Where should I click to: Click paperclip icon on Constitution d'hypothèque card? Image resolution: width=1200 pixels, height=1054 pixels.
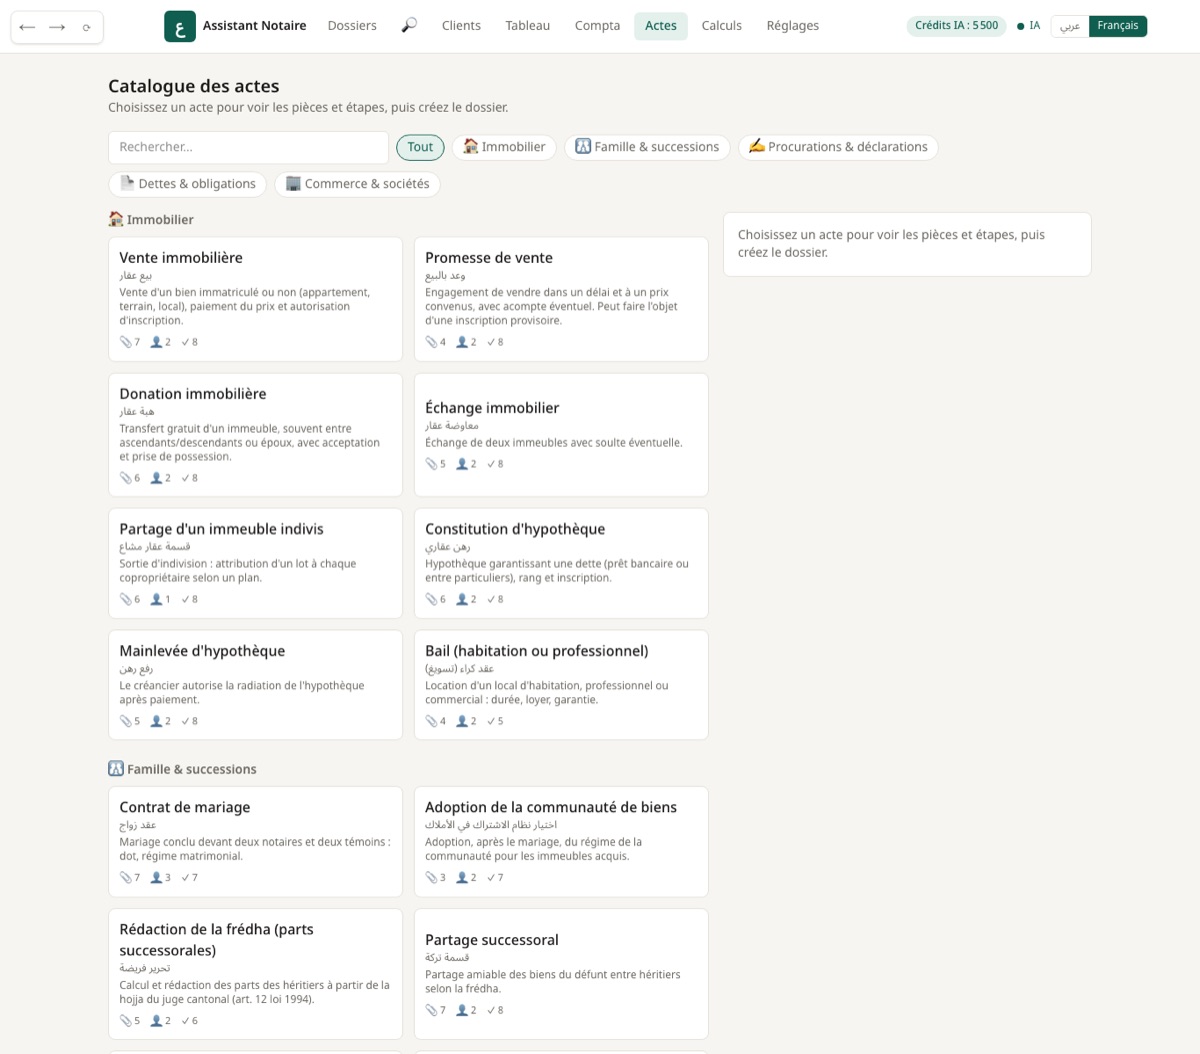point(431,599)
